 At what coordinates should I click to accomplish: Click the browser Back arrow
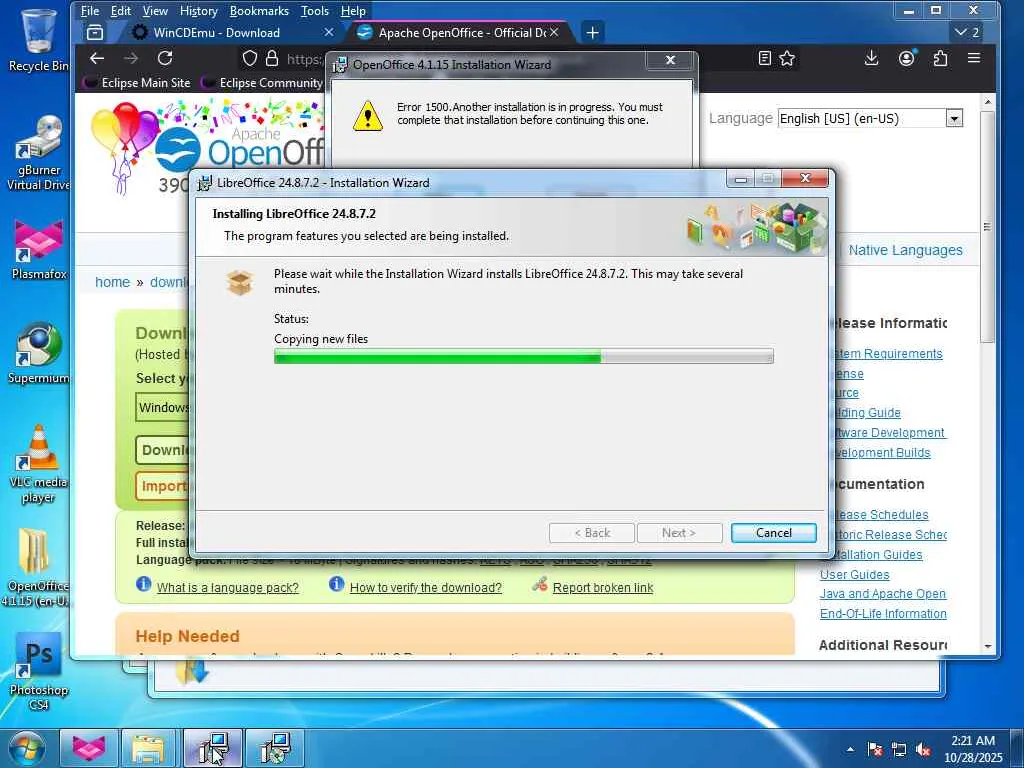(x=97, y=58)
